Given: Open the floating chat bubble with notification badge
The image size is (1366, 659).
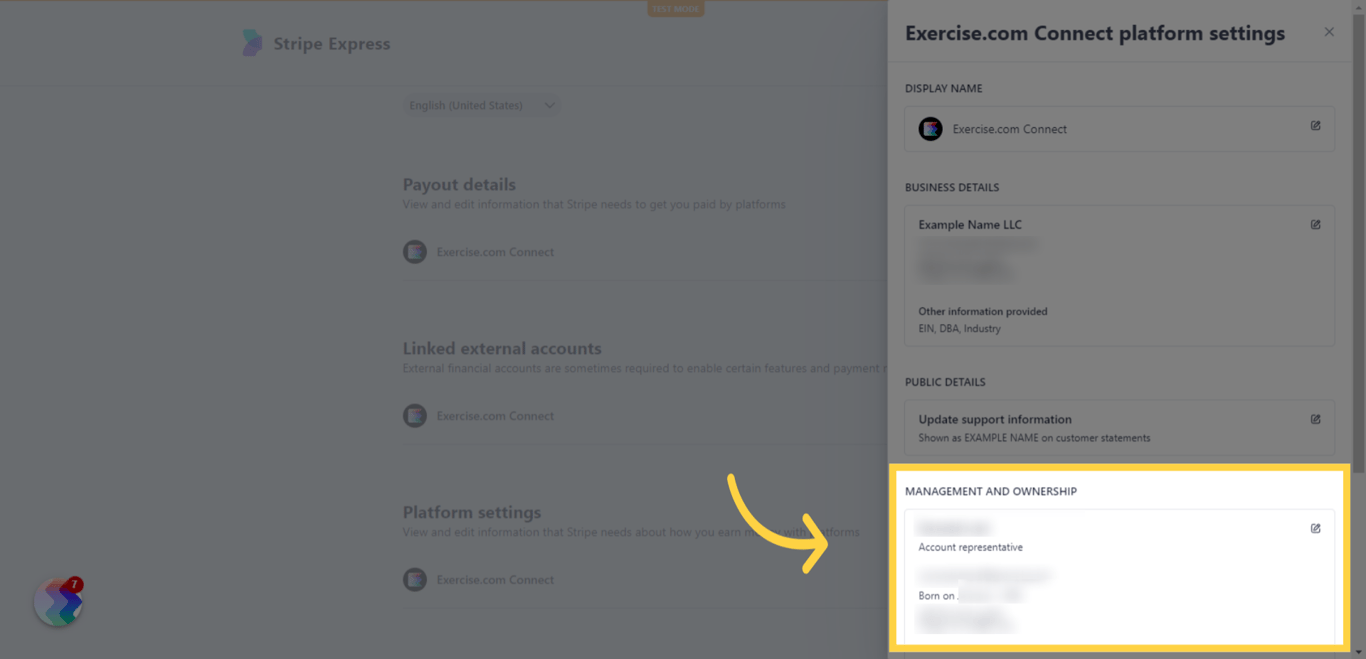Looking at the screenshot, I should 58,601.
